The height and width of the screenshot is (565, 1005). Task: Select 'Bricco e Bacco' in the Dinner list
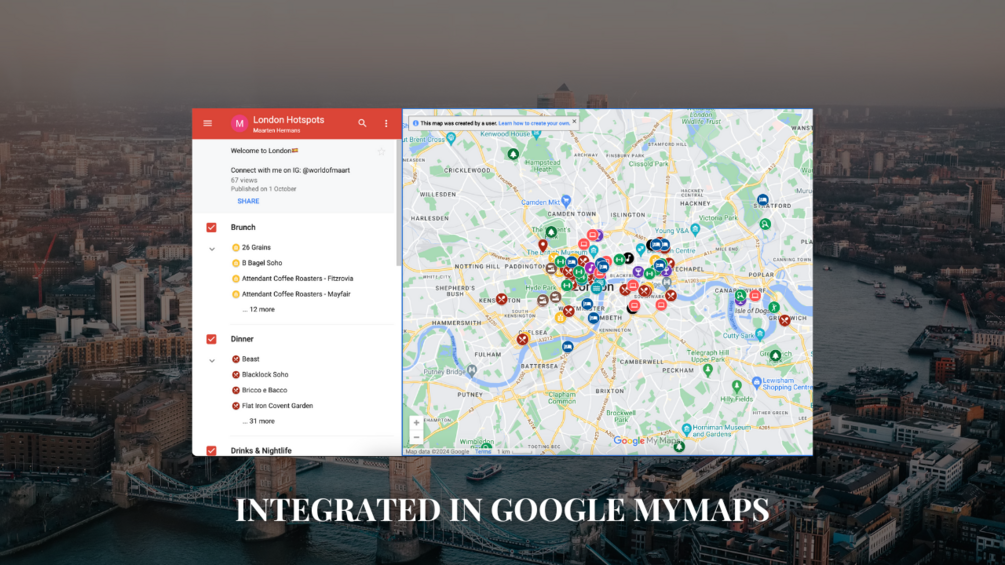pyautogui.click(x=265, y=389)
